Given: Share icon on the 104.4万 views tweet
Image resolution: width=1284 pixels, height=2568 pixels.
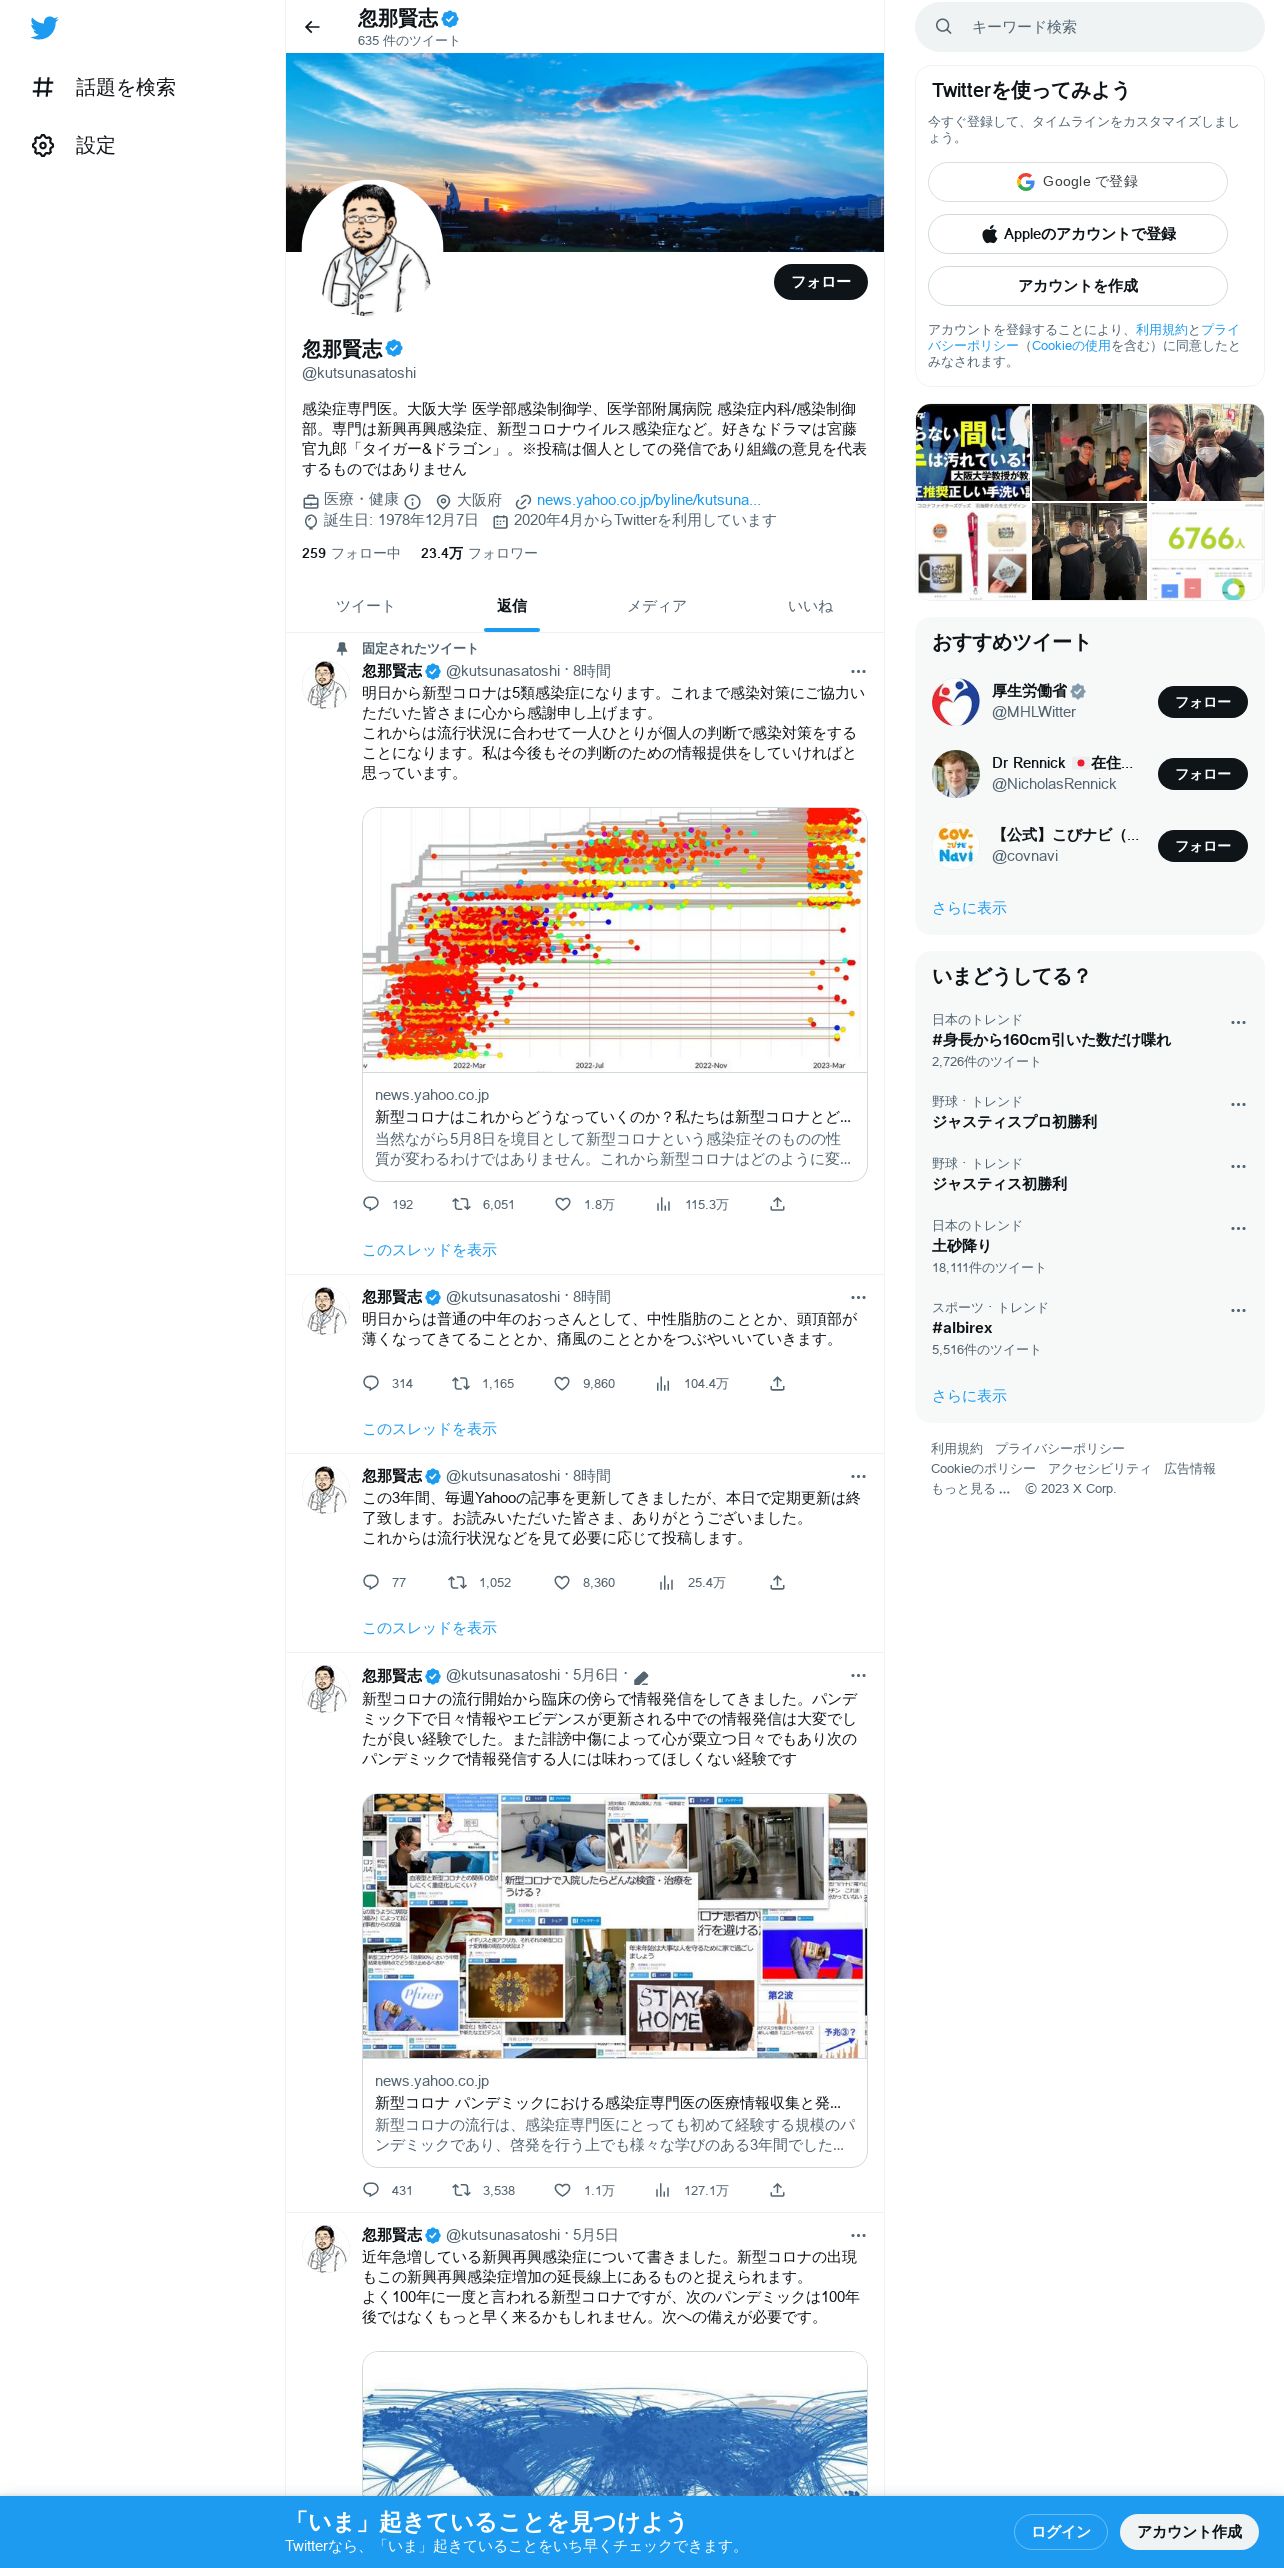Looking at the screenshot, I should pyautogui.click(x=777, y=1383).
